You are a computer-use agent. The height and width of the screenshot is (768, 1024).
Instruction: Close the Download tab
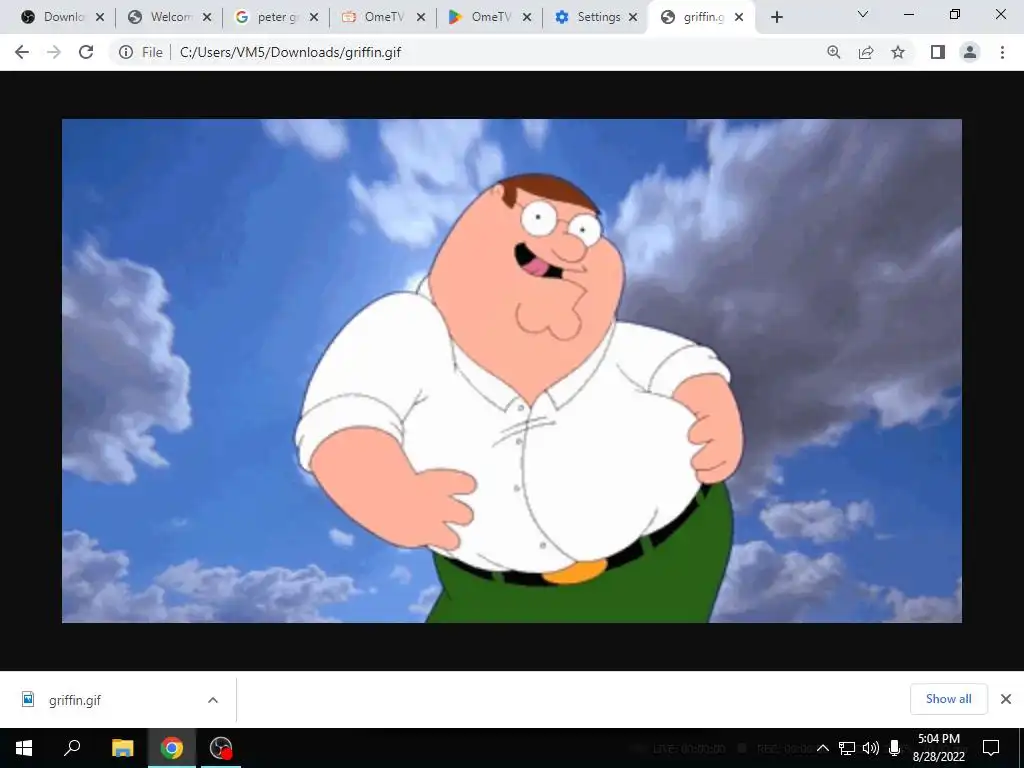pyautogui.click(x=100, y=18)
